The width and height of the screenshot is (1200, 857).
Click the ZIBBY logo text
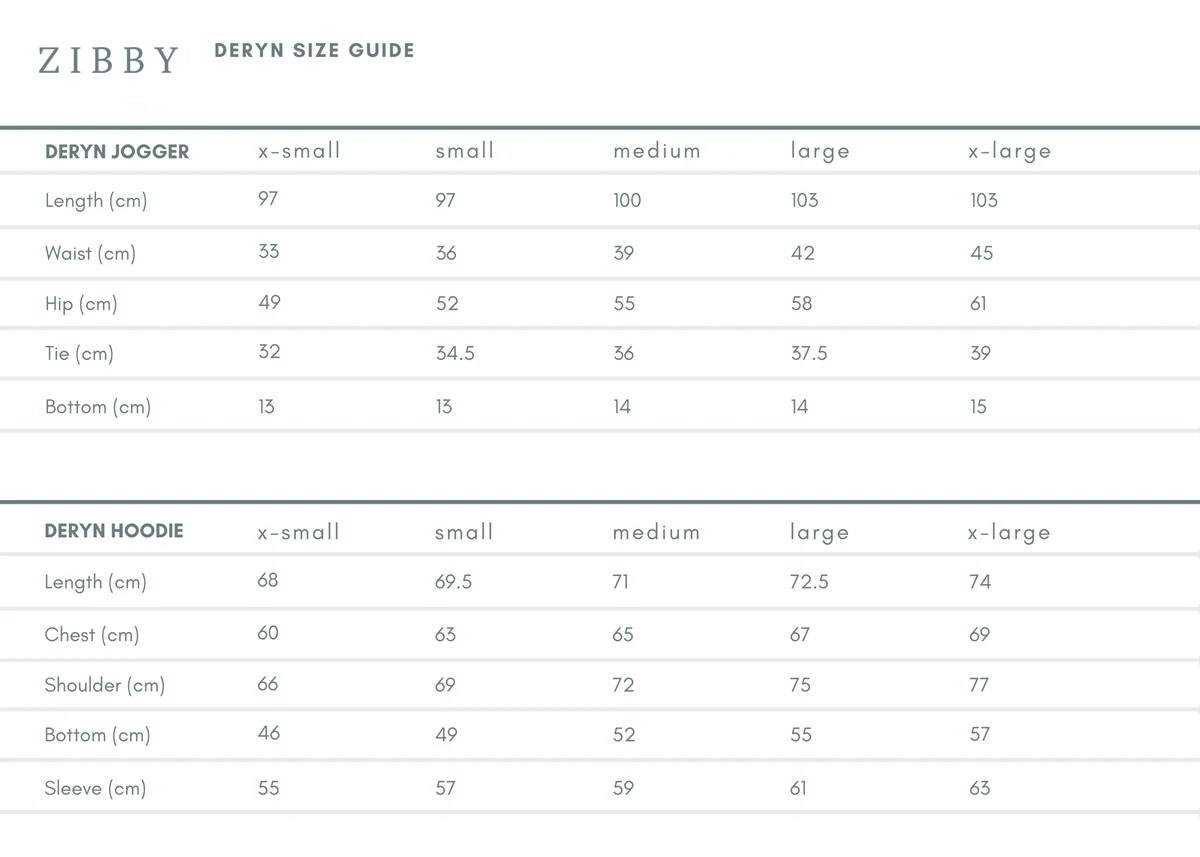[x=108, y=61]
